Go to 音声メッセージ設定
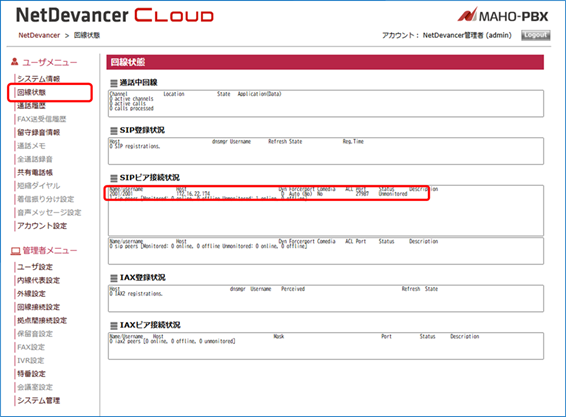Screen dimensions: 566x417 tap(49, 212)
